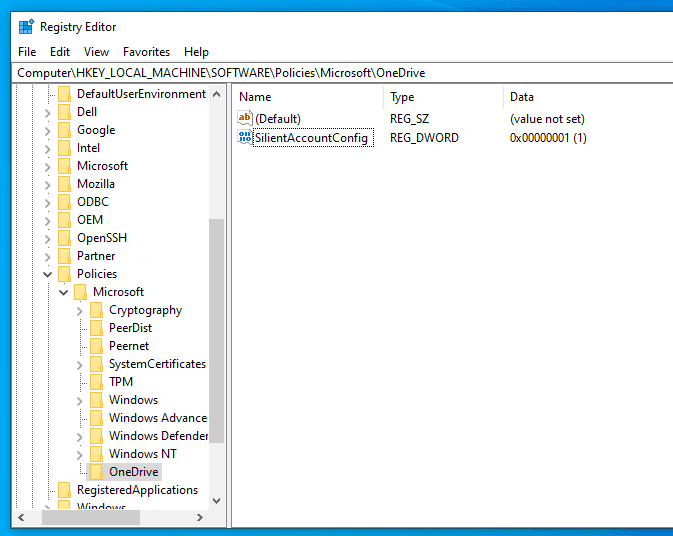Click the tree horizontal scroll right arrow
Viewport: 673px width, 536px height.
coord(200,518)
